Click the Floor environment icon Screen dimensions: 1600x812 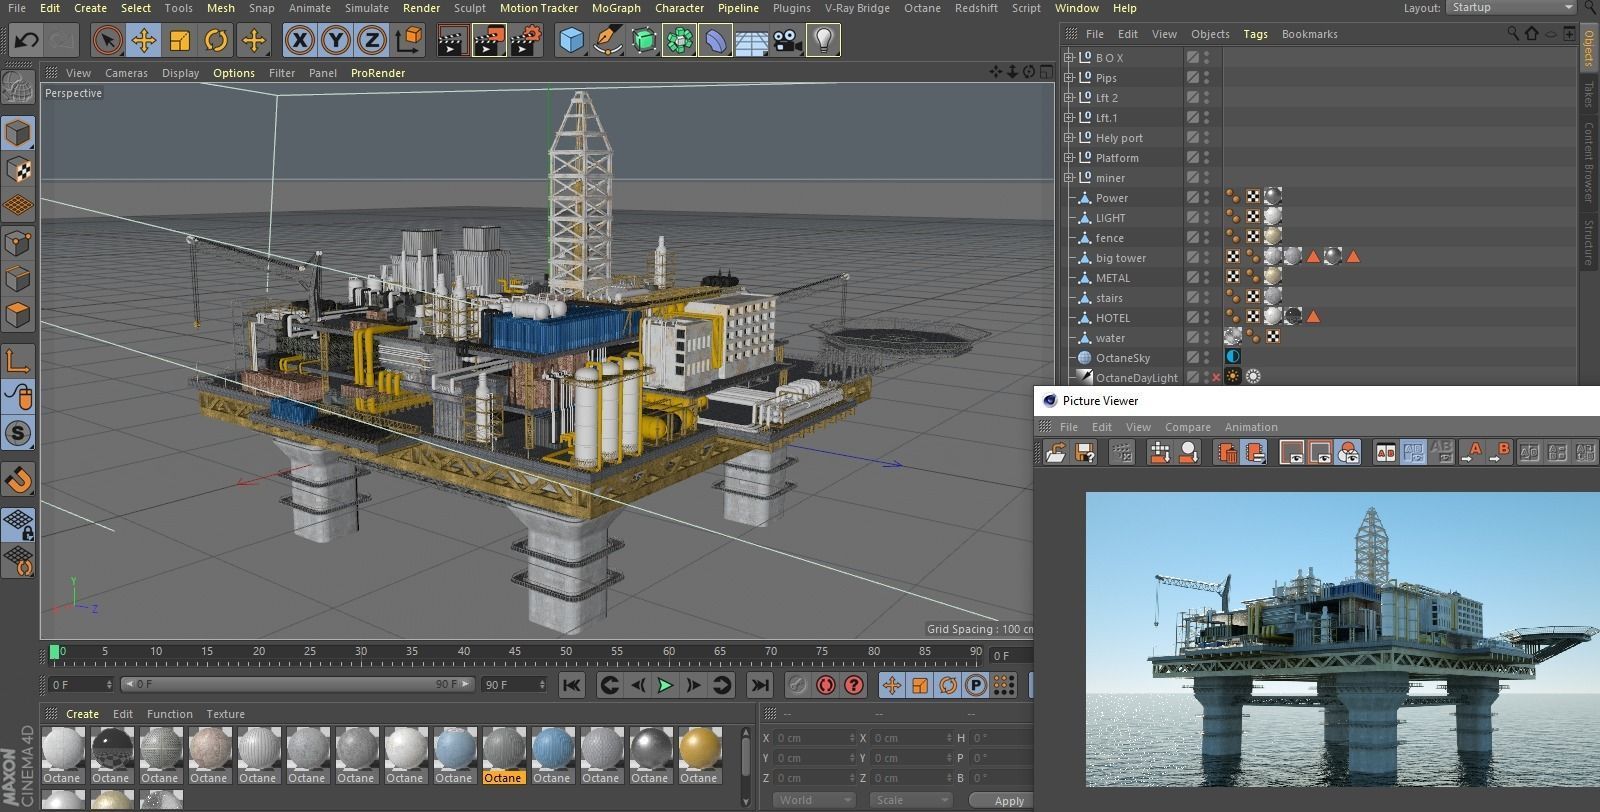pyautogui.click(x=751, y=41)
